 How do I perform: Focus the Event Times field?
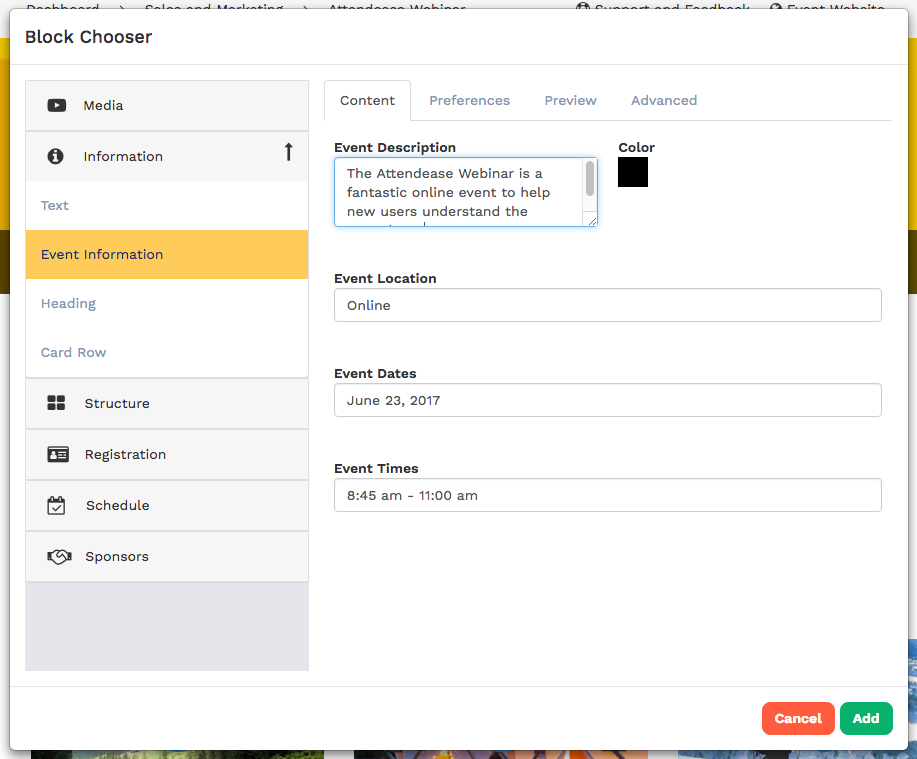[608, 495]
